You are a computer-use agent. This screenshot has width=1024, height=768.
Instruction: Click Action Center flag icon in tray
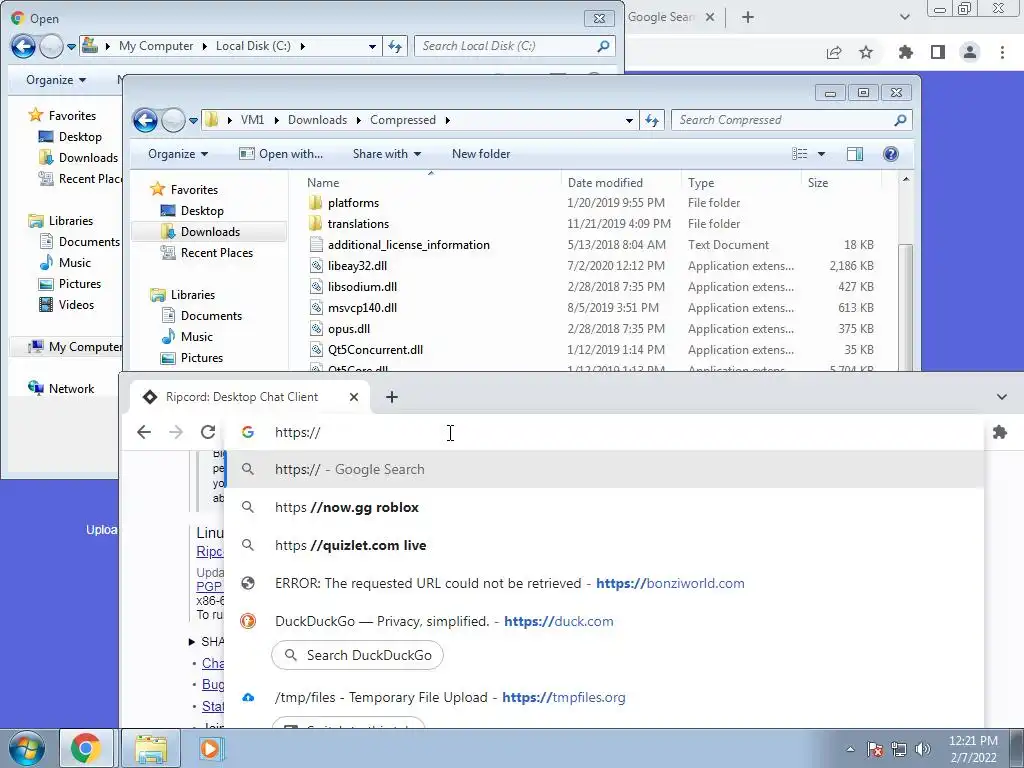pyautogui.click(x=875, y=749)
